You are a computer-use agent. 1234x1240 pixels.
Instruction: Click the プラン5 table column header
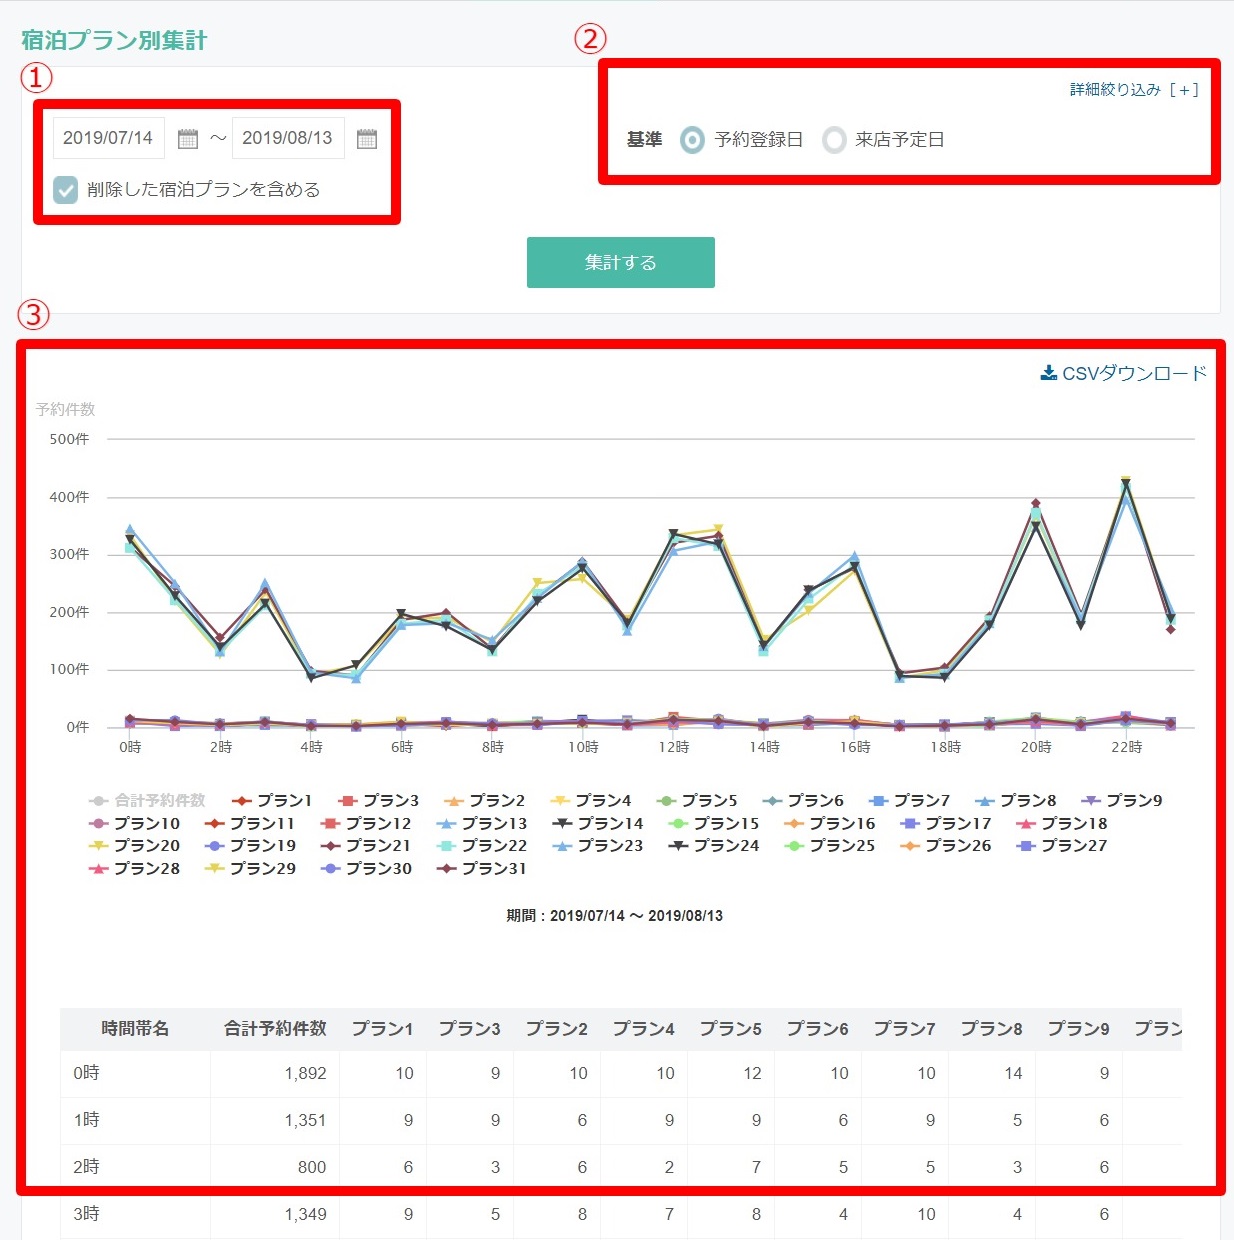coord(730,1029)
